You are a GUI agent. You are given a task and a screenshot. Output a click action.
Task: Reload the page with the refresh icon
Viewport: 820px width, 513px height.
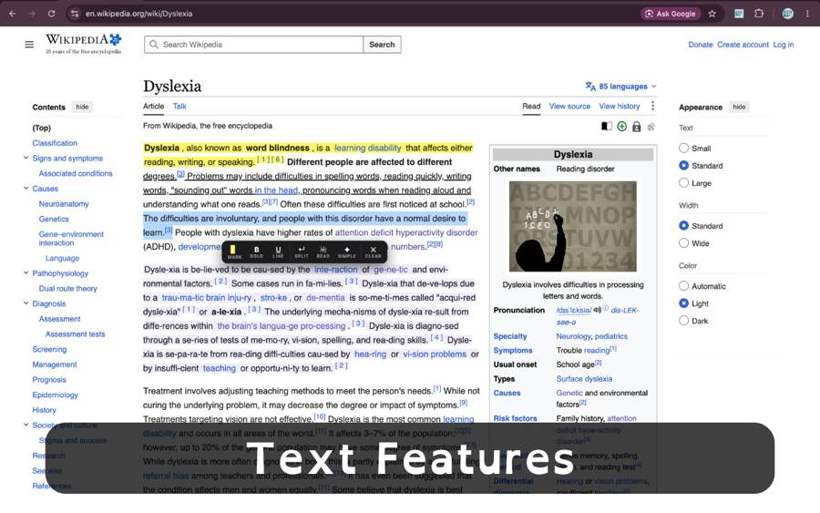pyautogui.click(x=51, y=14)
